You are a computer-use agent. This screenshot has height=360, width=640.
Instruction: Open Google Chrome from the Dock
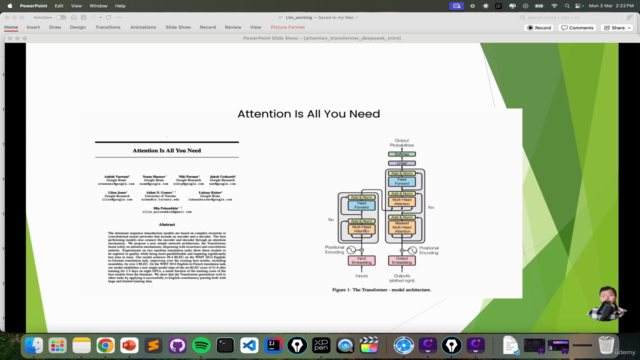pyautogui.click(x=106, y=345)
